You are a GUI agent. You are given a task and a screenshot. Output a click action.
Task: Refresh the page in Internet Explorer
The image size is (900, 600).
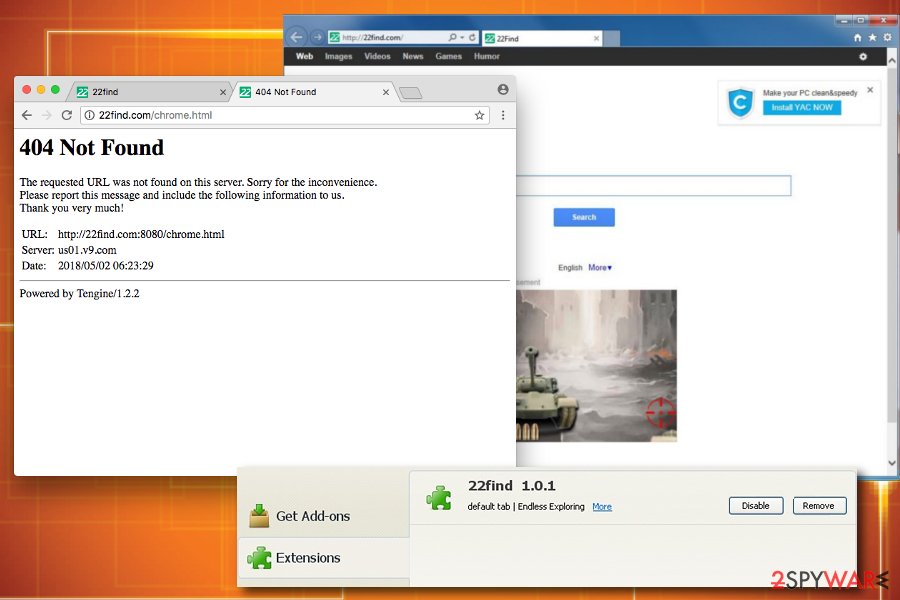(x=472, y=37)
